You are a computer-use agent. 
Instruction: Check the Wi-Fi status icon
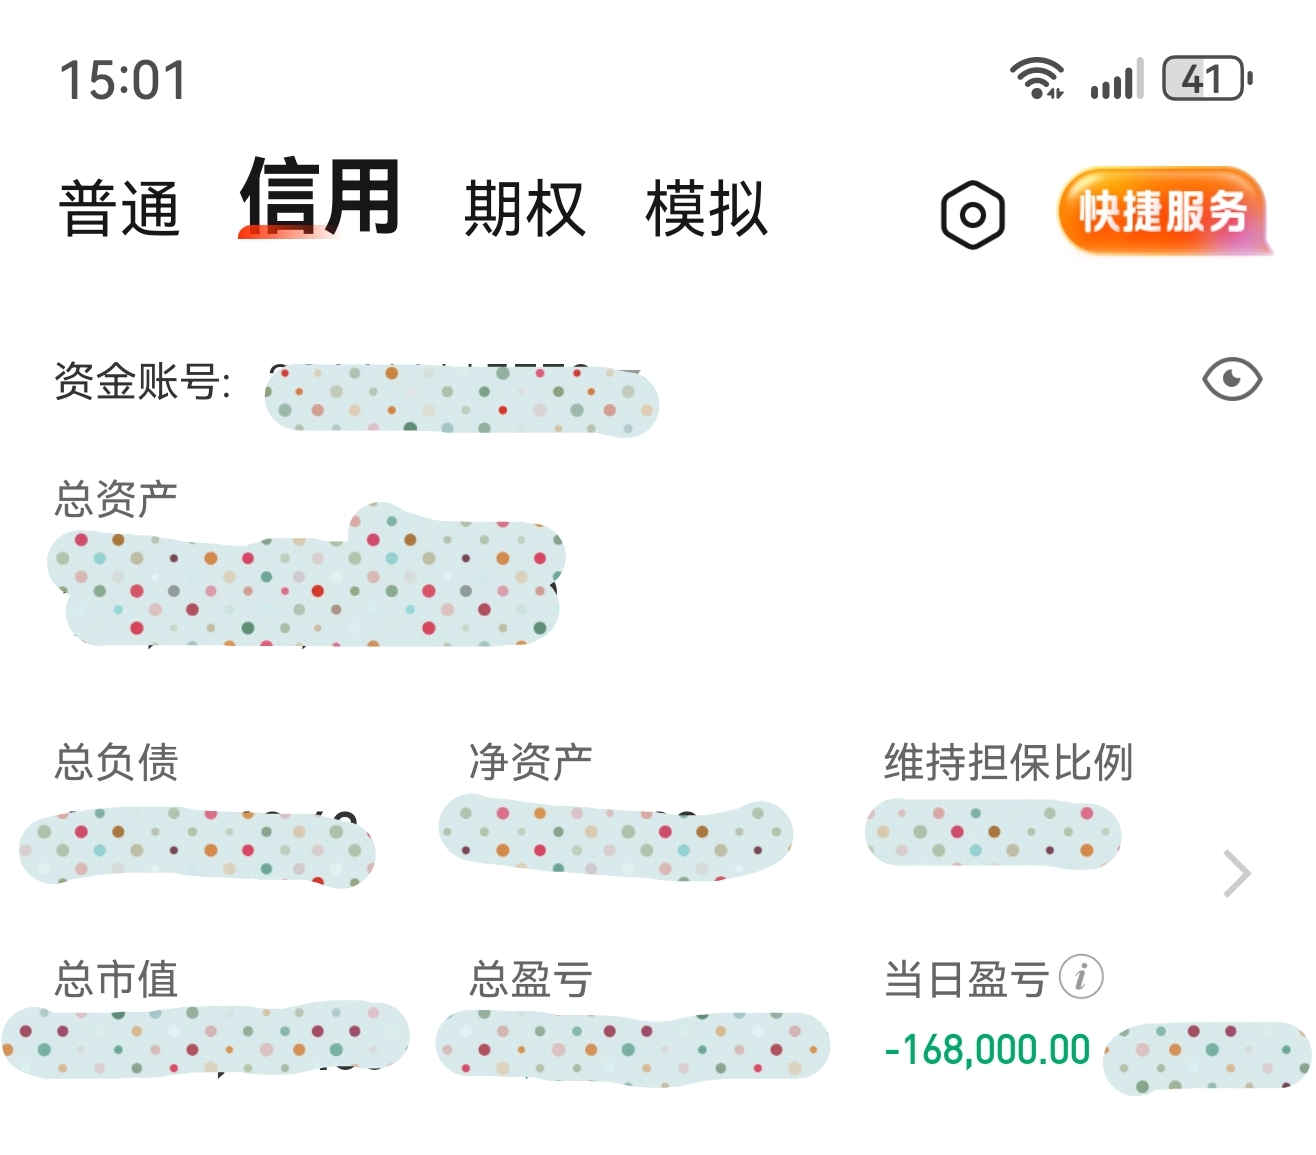pyautogui.click(x=1036, y=78)
